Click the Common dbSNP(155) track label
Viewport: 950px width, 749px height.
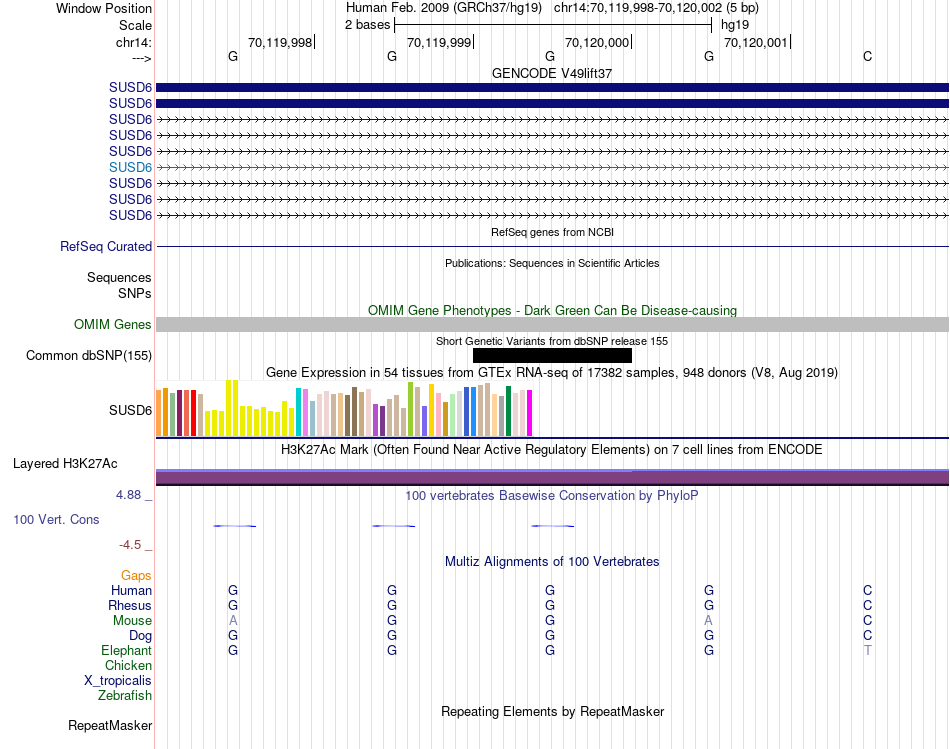pyautogui.click(x=89, y=356)
